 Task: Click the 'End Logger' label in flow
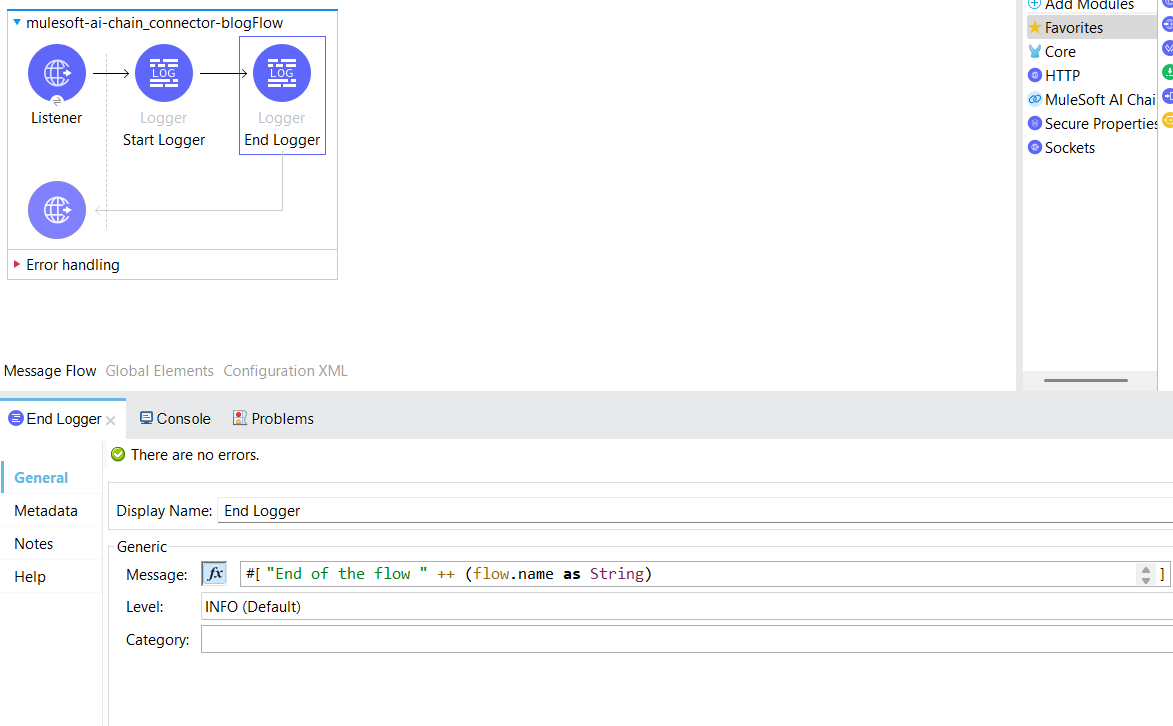[282, 140]
